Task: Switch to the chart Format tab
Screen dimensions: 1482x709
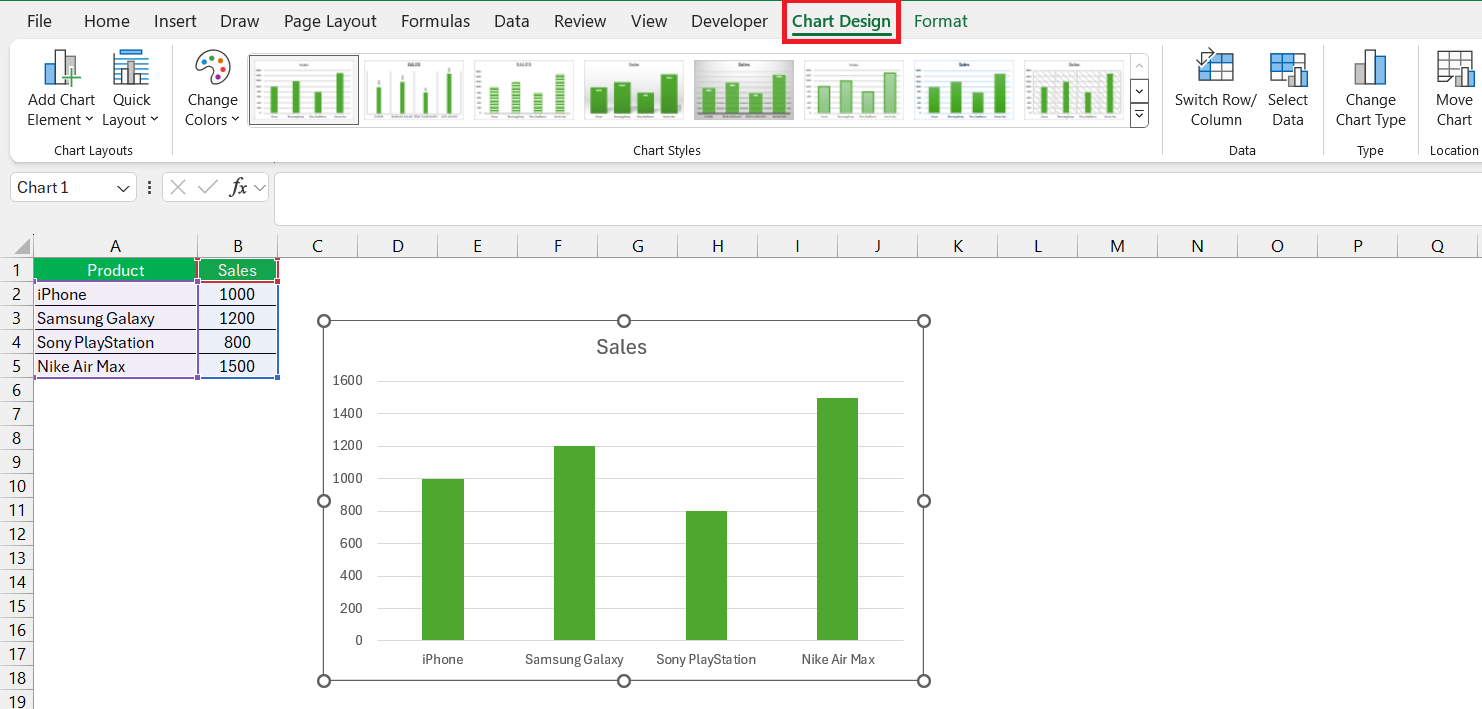Action: pos(941,21)
